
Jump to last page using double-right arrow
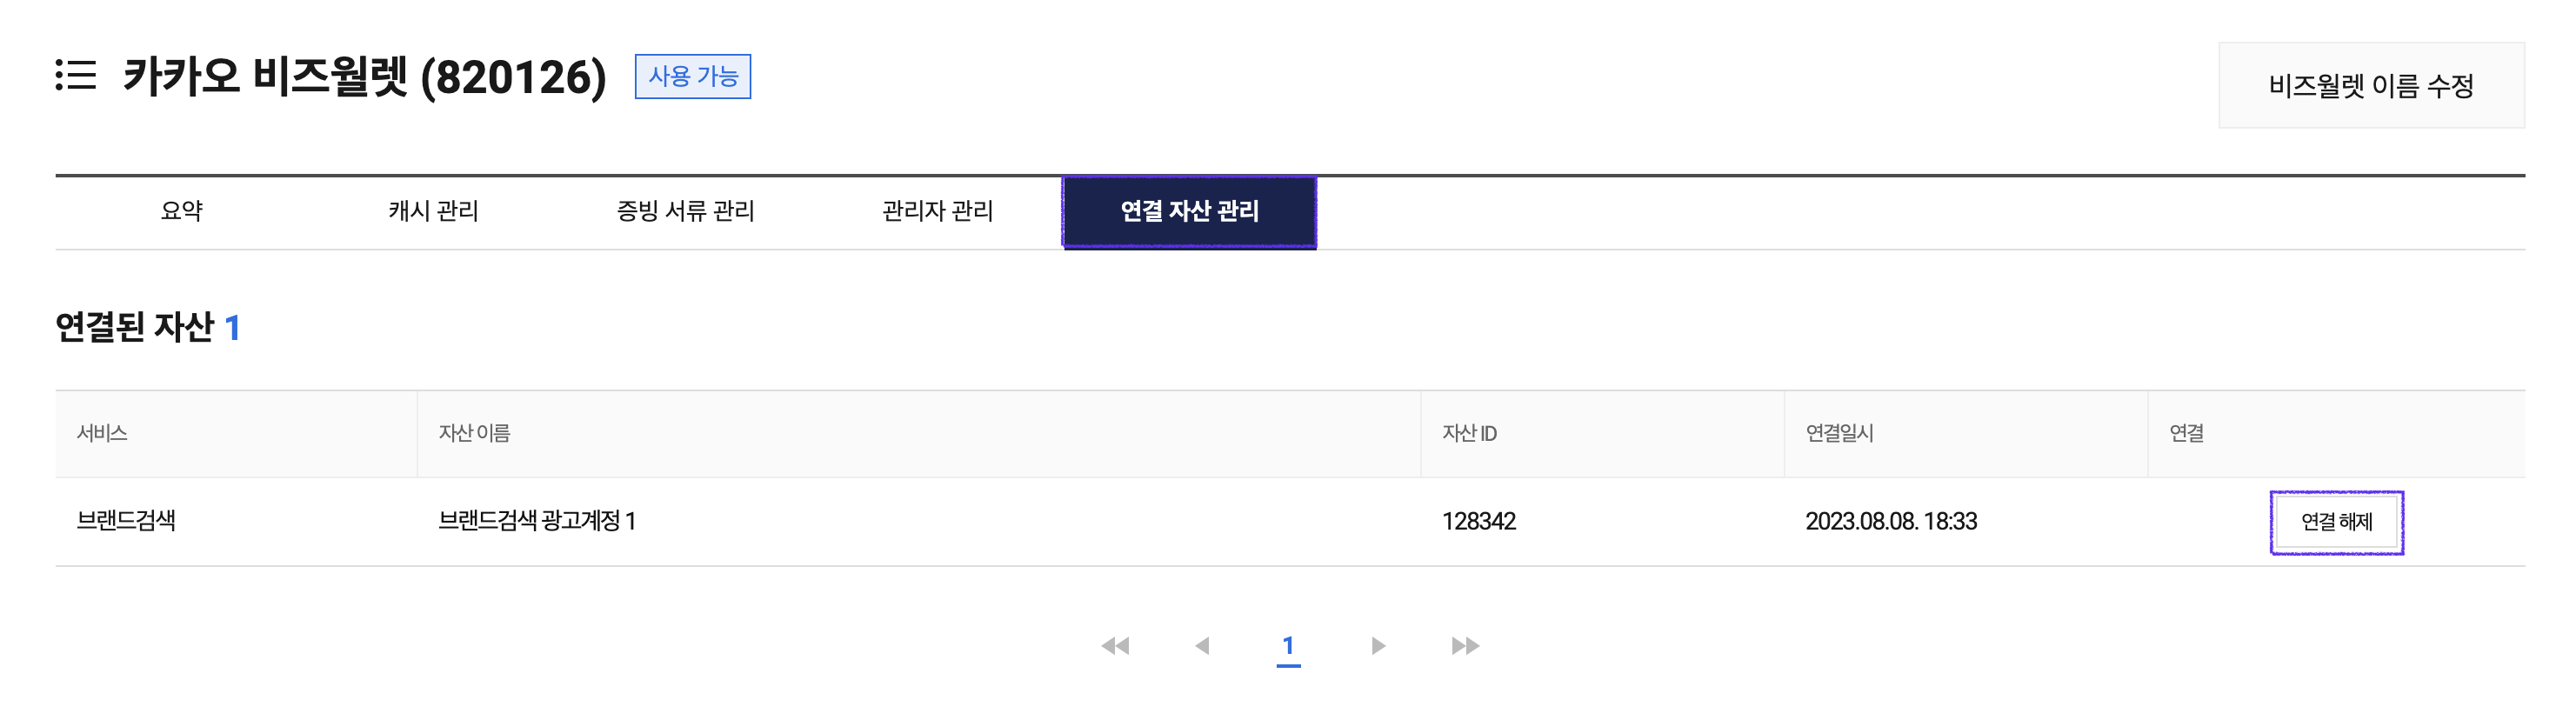pos(1465,646)
